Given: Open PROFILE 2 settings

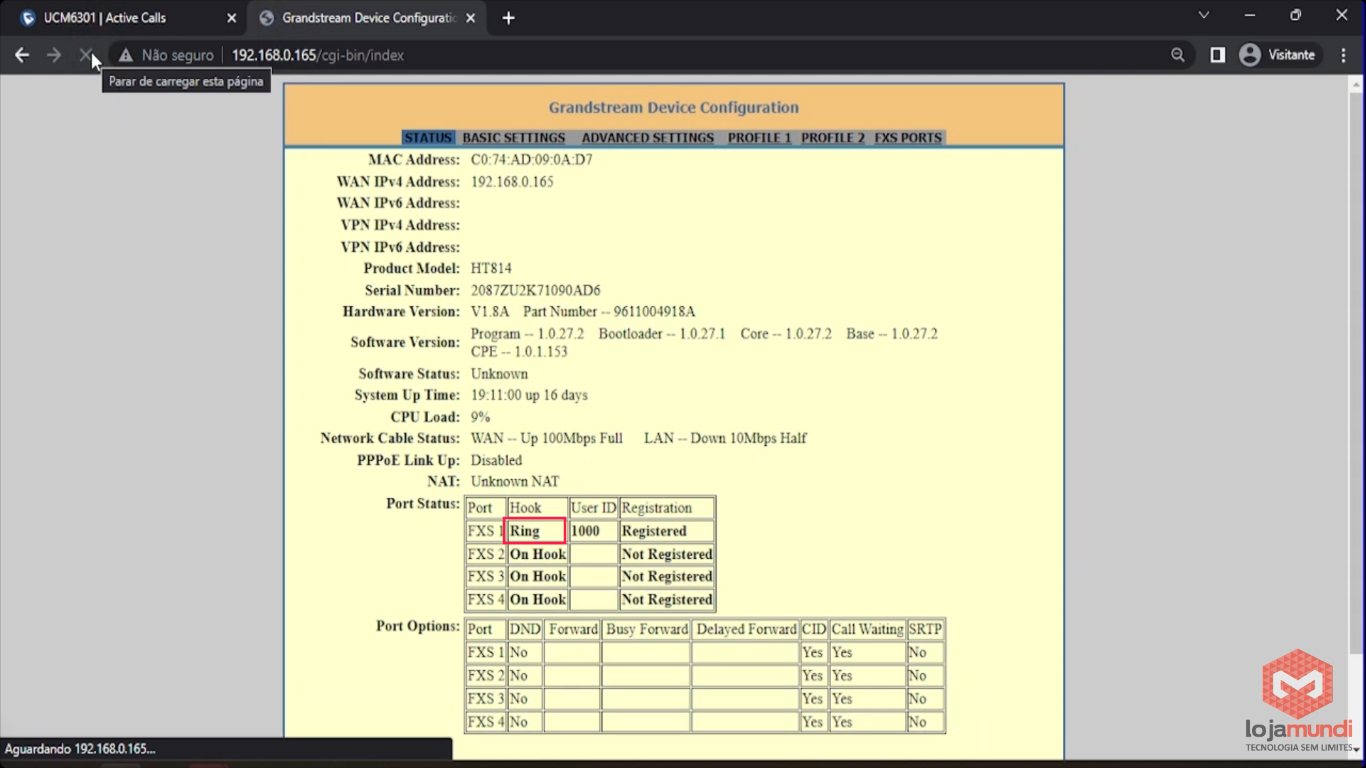Looking at the screenshot, I should point(832,138).
